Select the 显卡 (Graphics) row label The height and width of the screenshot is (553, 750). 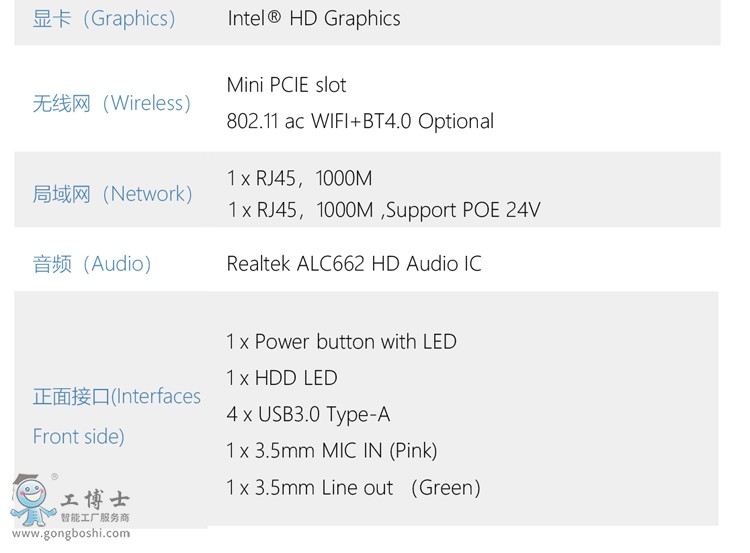click(x=103, y=19)
